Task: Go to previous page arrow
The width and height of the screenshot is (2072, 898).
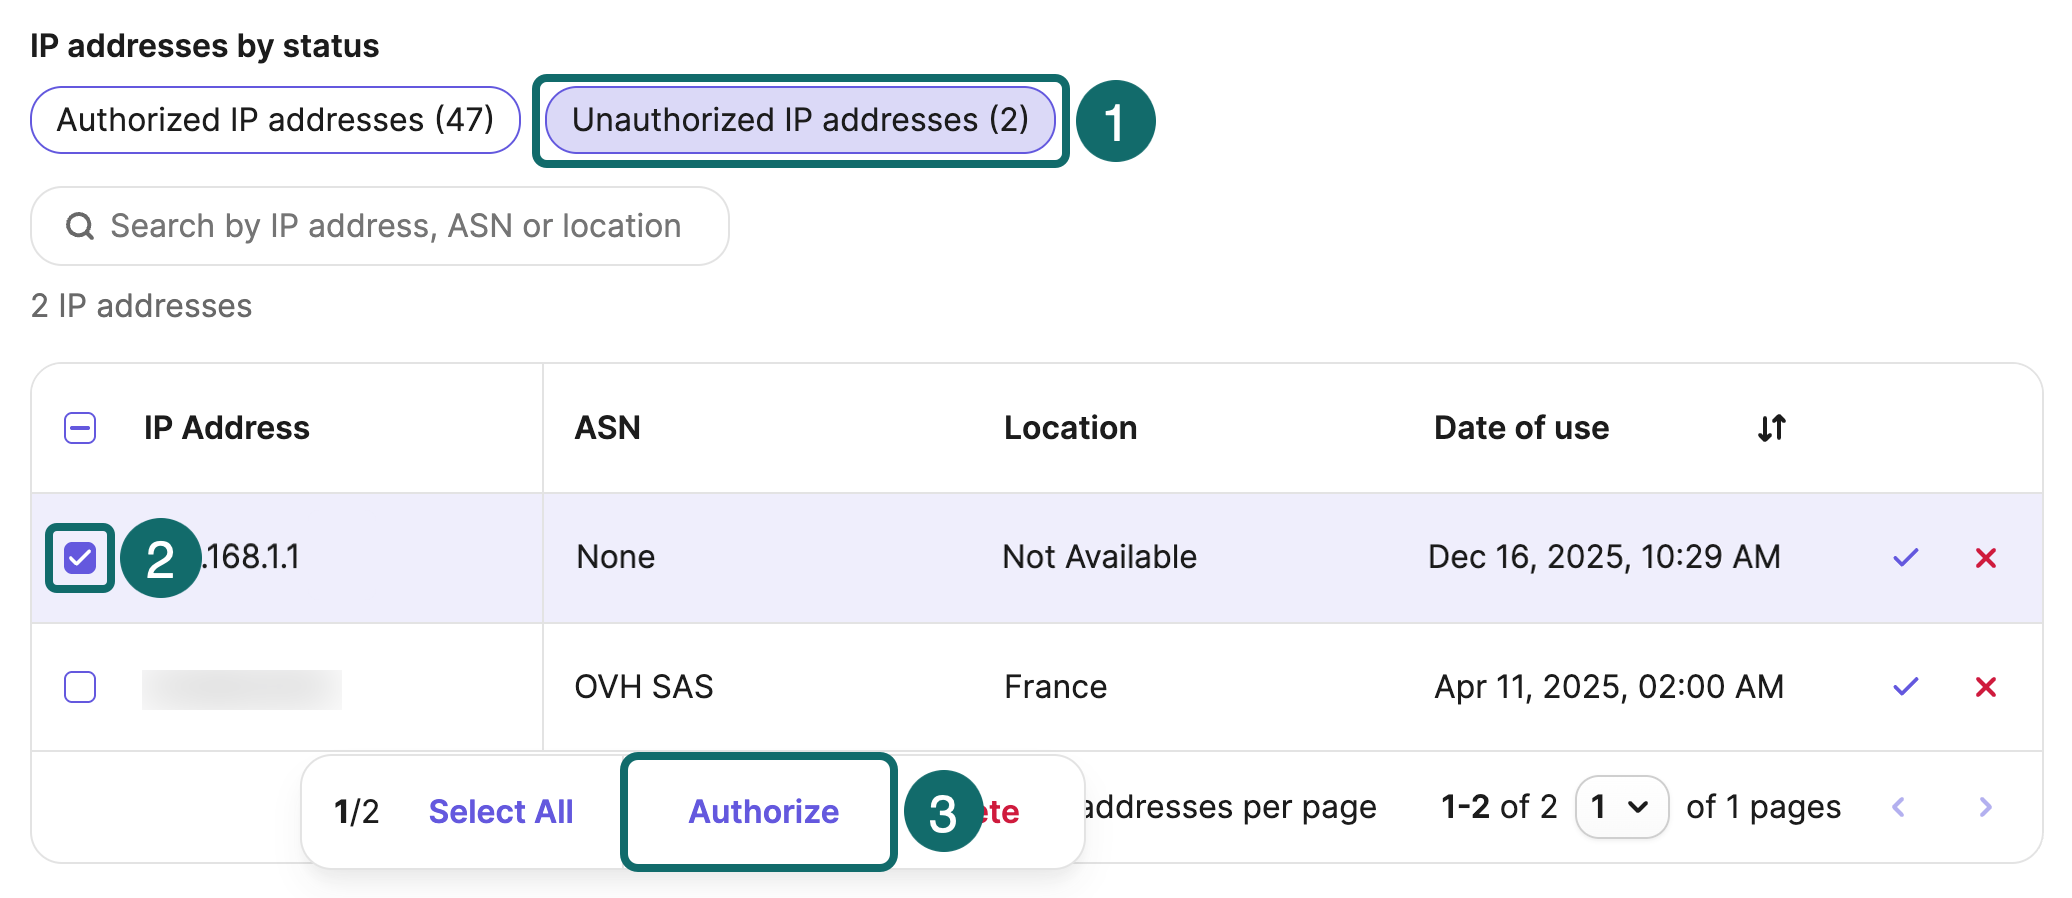Action: (1899, 807)
